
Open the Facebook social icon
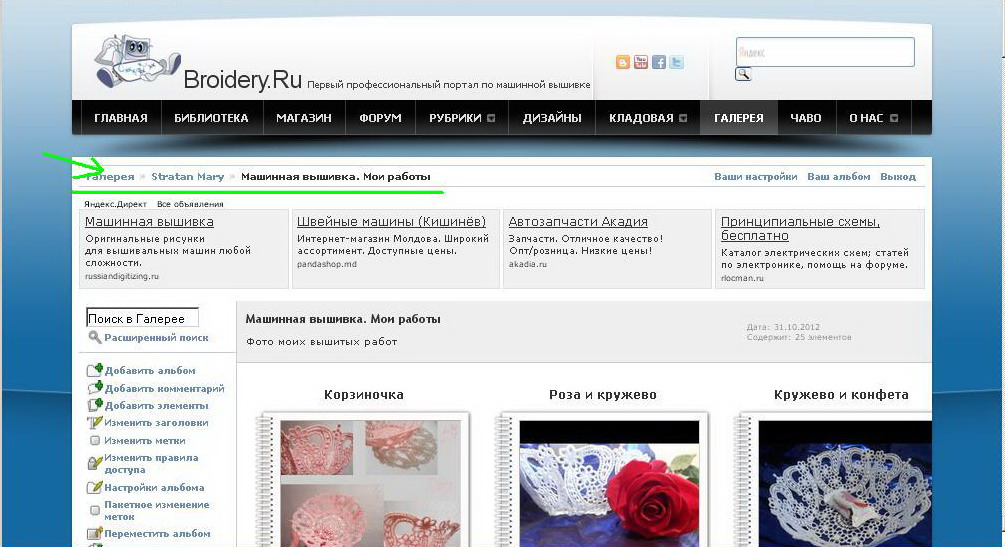pos(658,62)
